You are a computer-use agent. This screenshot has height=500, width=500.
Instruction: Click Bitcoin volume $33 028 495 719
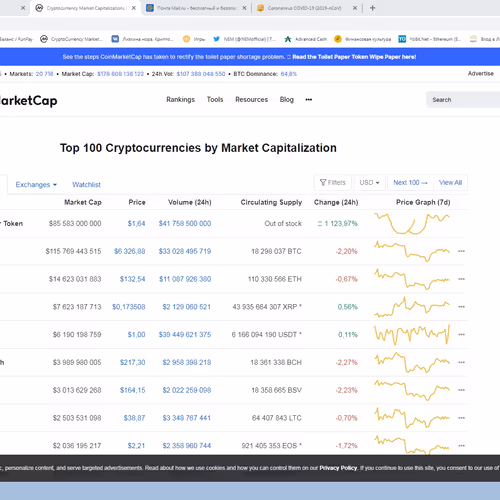185,251
